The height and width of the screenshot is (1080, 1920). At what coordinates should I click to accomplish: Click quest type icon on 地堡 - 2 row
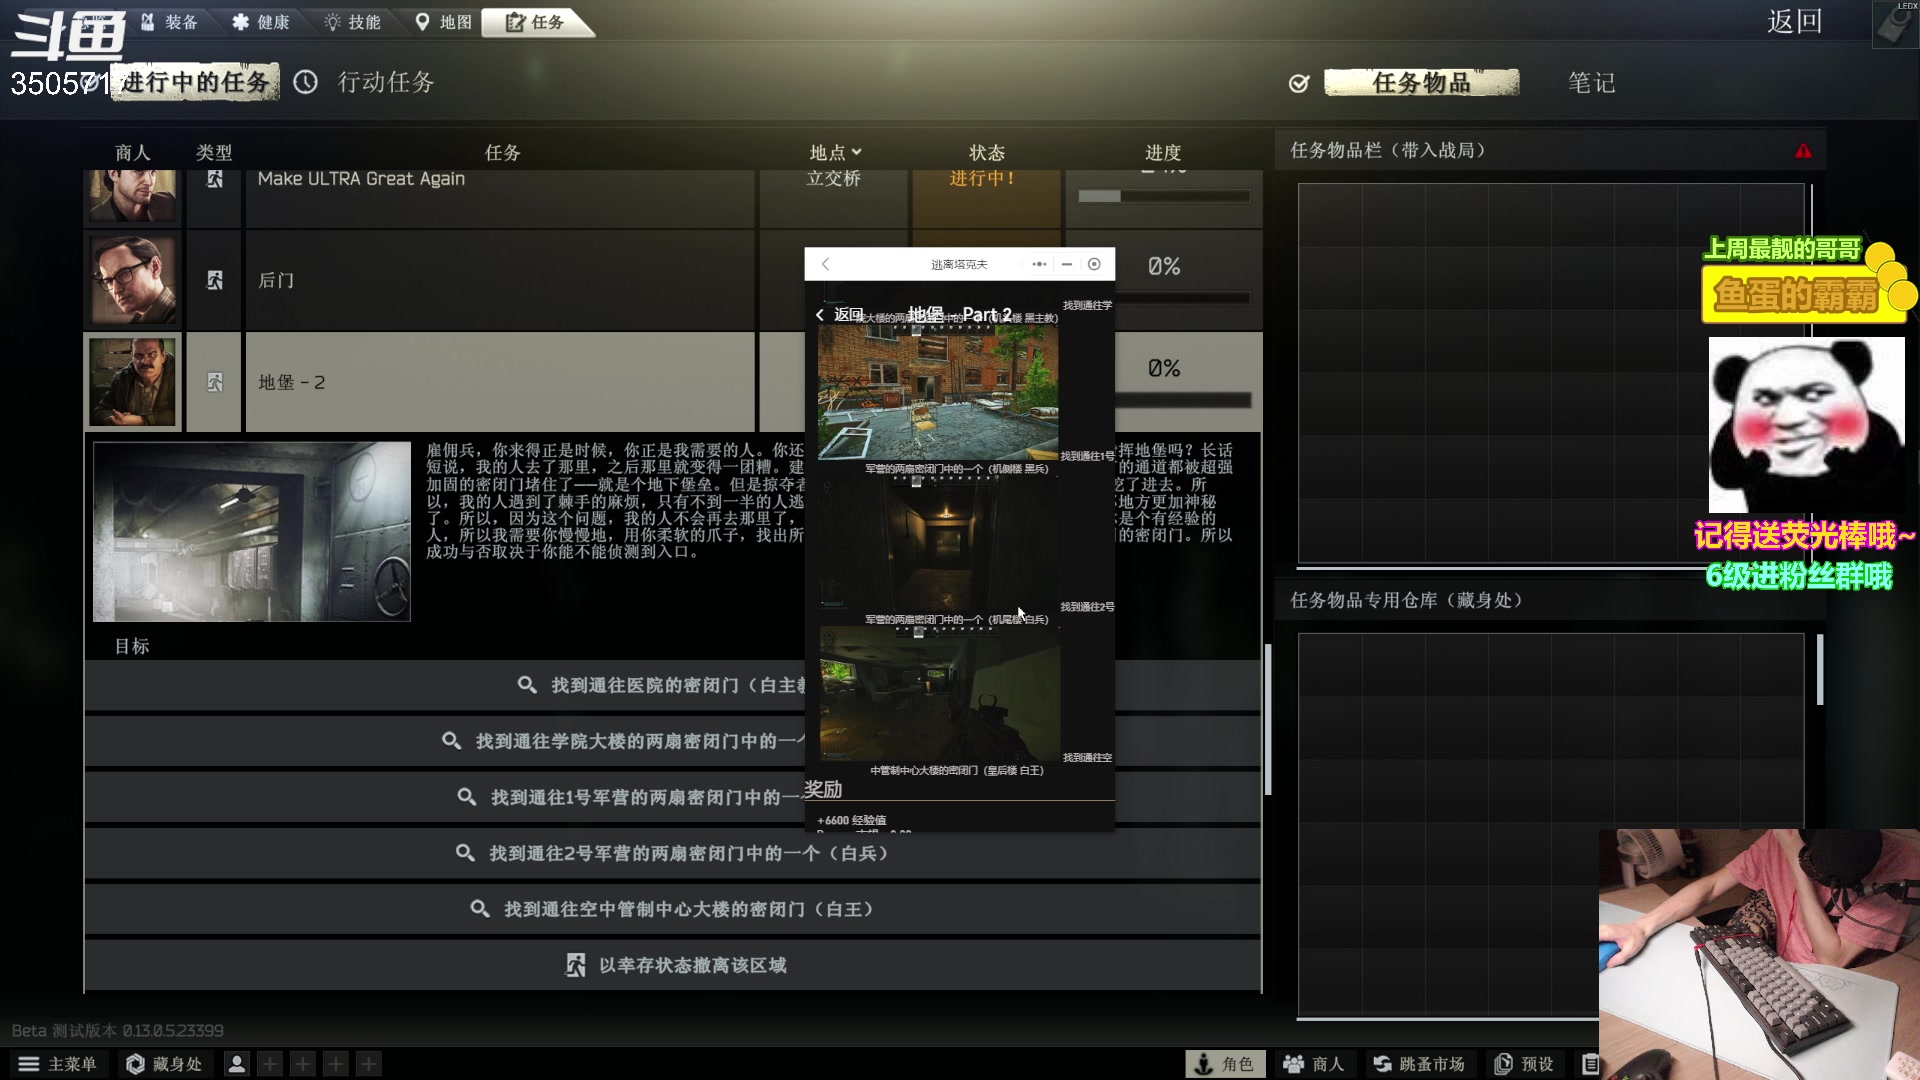pos(214,382)
